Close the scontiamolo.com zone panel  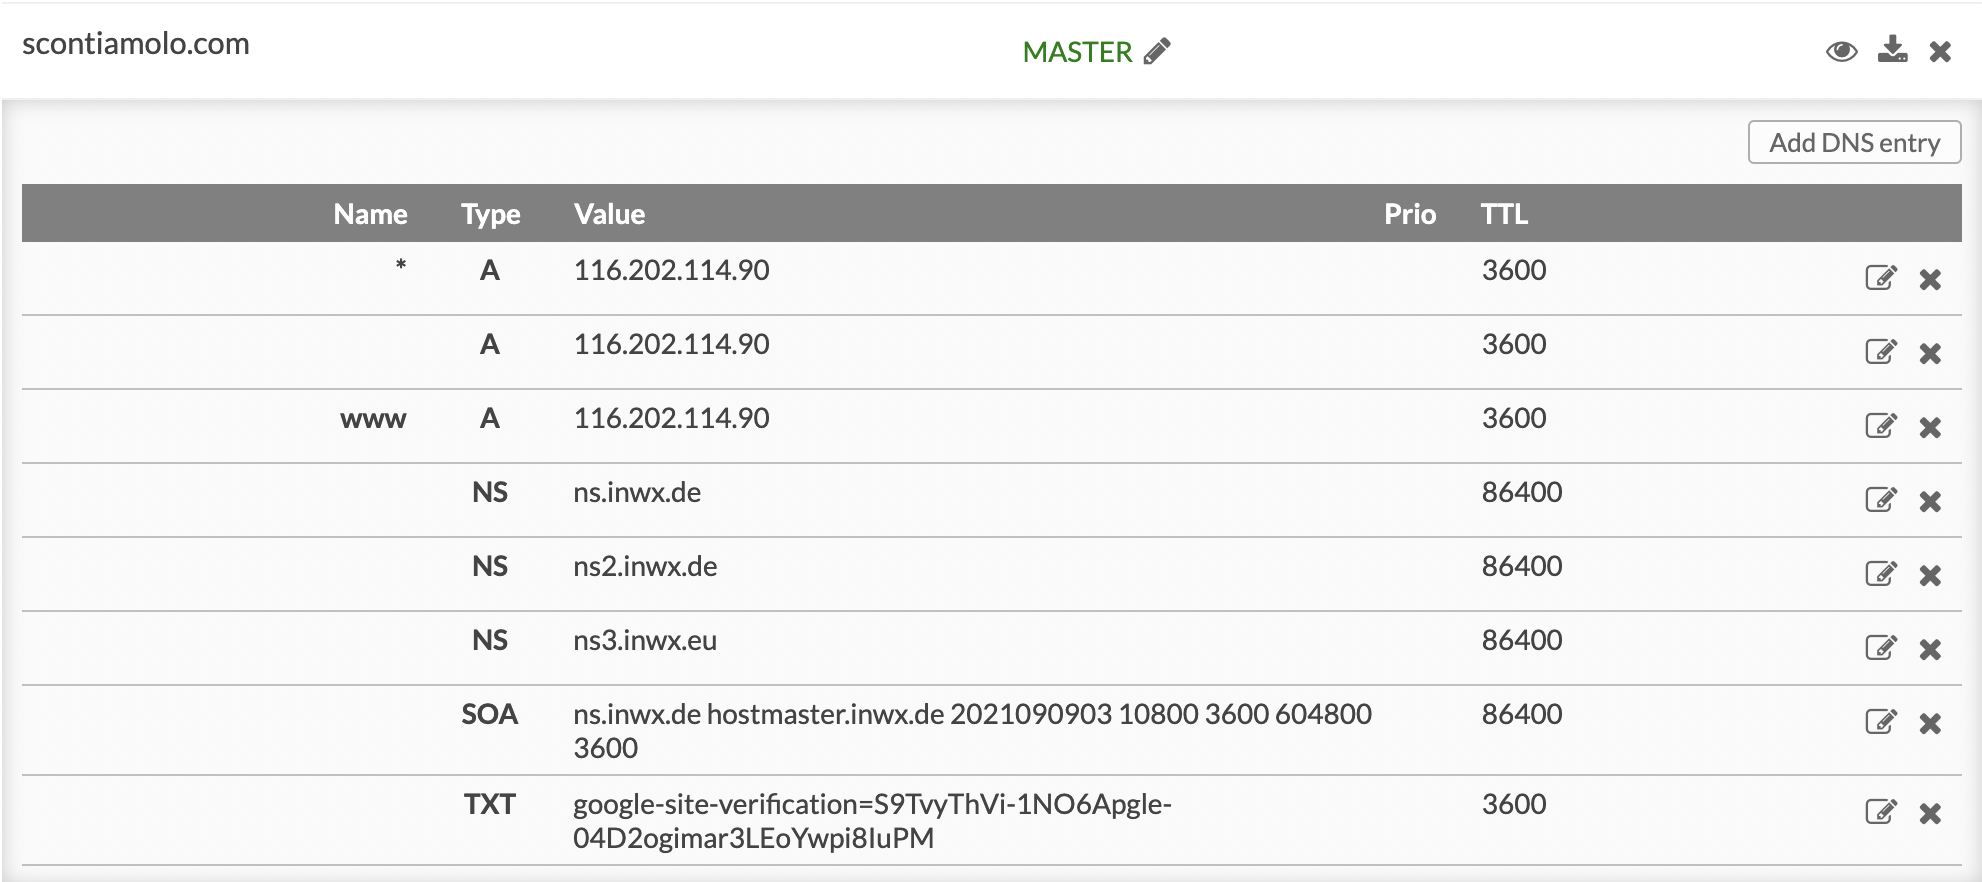click(1940, 51)
